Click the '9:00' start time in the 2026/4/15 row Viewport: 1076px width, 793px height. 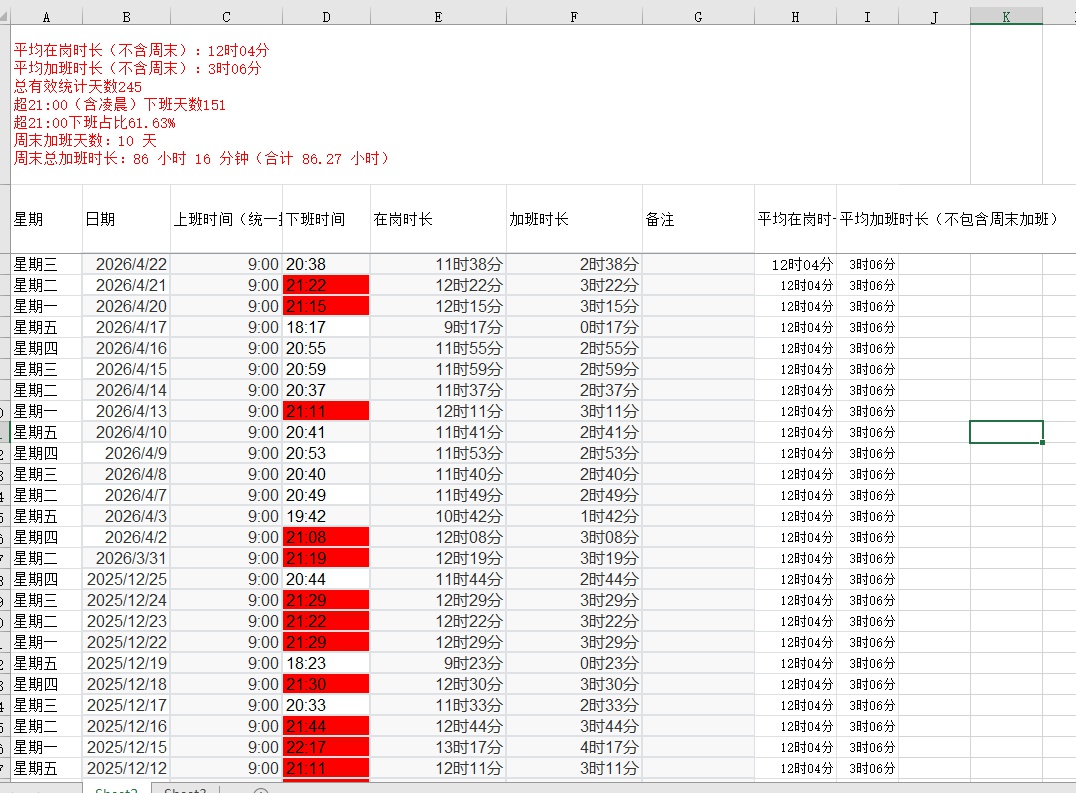(x=226, y=369)
